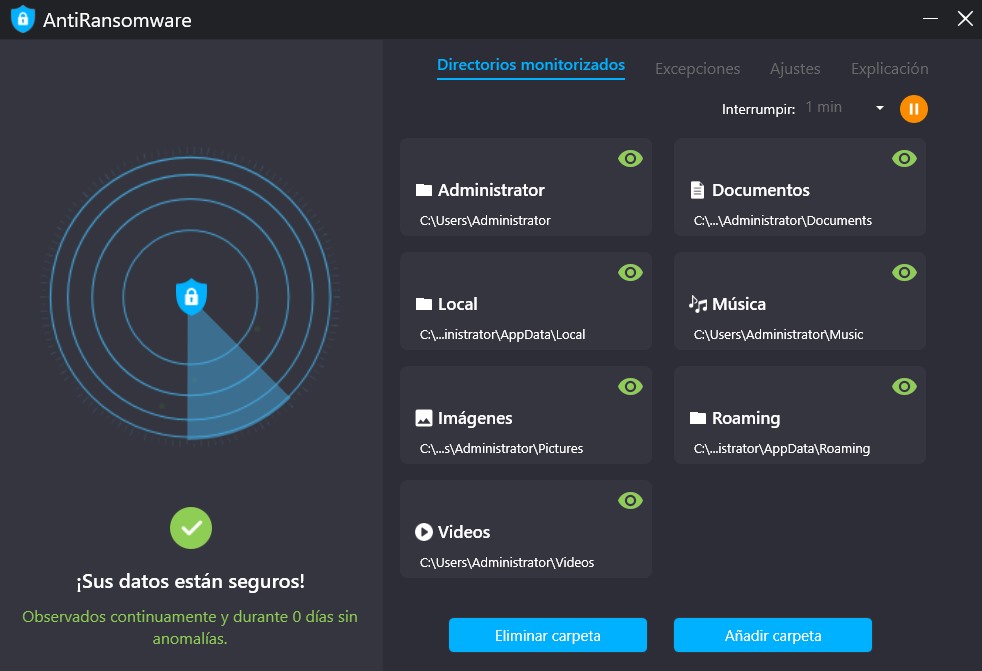Toggle monitoring eye on Administrator folder

click(x=630, y=158)
